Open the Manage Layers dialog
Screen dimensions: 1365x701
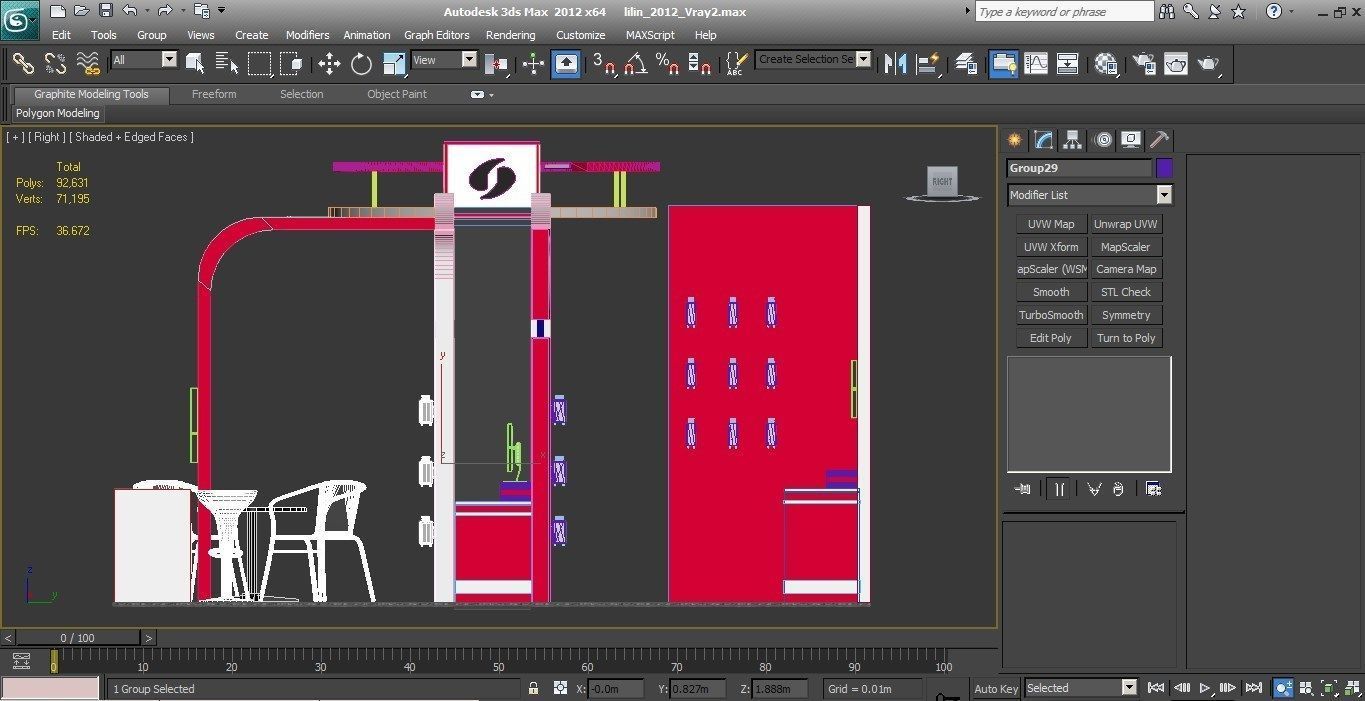[966, 64]
